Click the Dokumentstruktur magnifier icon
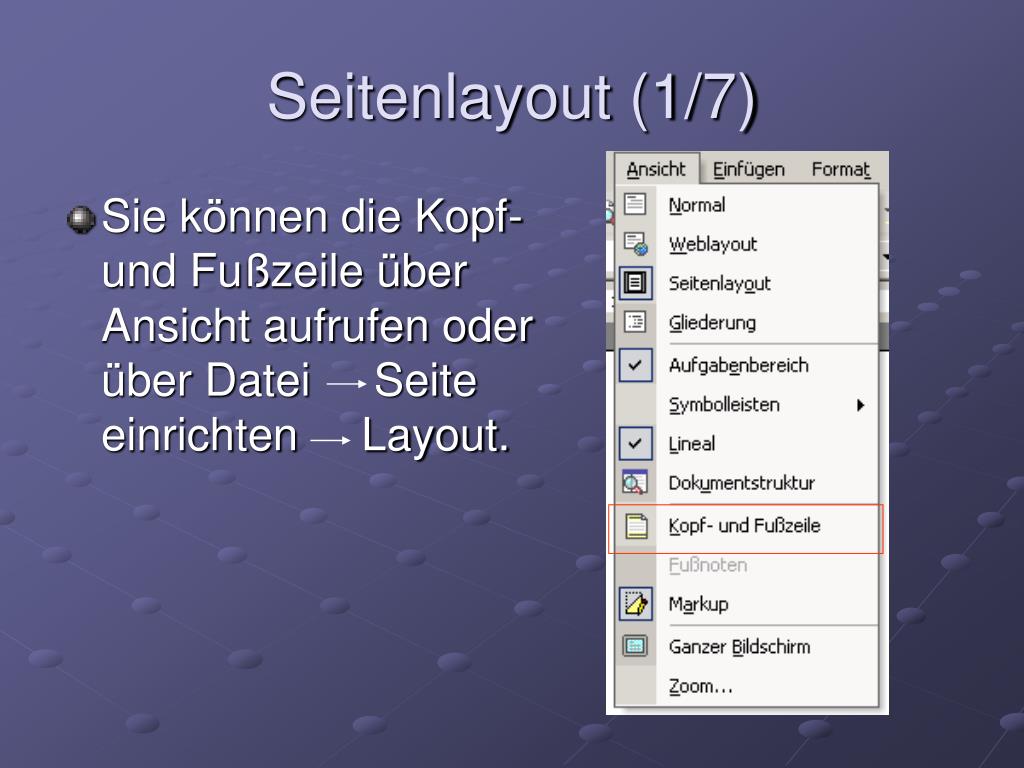This screenshot has height=768, width=1024. pos(635,483)
